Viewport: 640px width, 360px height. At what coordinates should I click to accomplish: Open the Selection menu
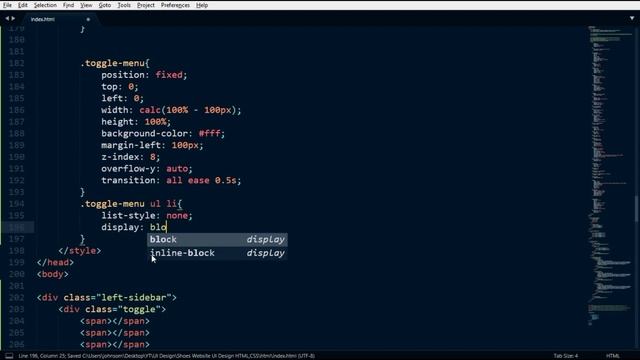click(x=45, y=5)
